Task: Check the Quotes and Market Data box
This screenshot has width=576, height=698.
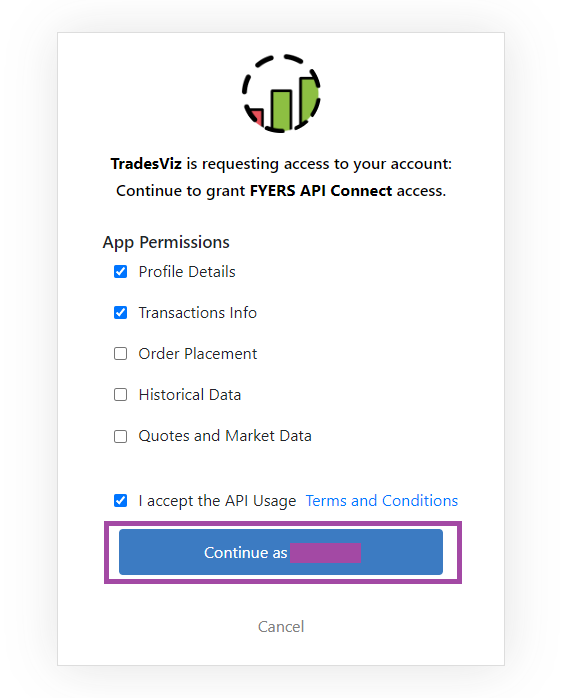Action: [120, 436]
